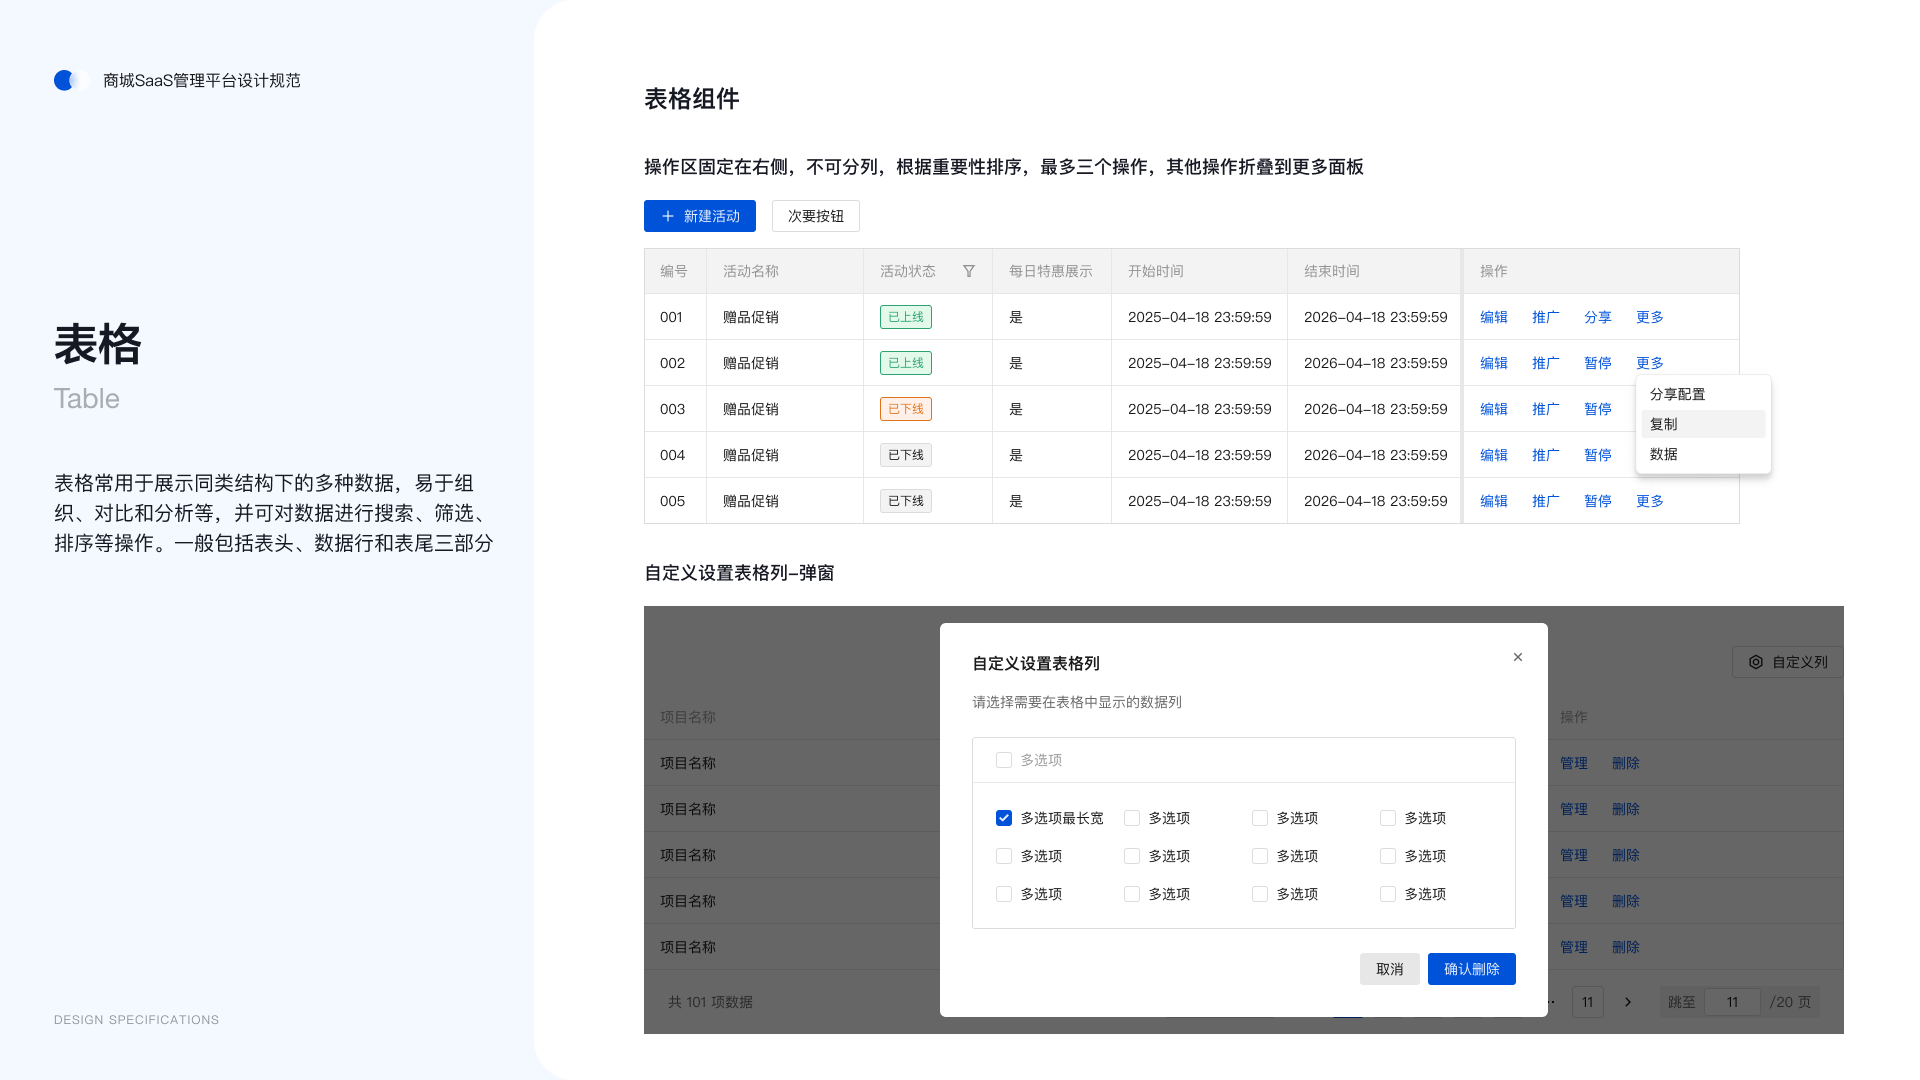
Task: Enable the first 多选项 checkbox in last row
Action: click(x=1004, y=894)
